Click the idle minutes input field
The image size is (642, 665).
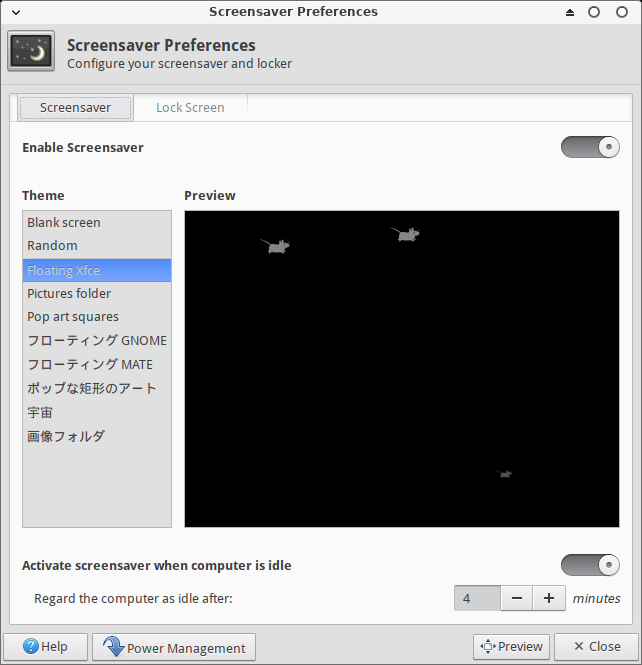coord(477,598)
